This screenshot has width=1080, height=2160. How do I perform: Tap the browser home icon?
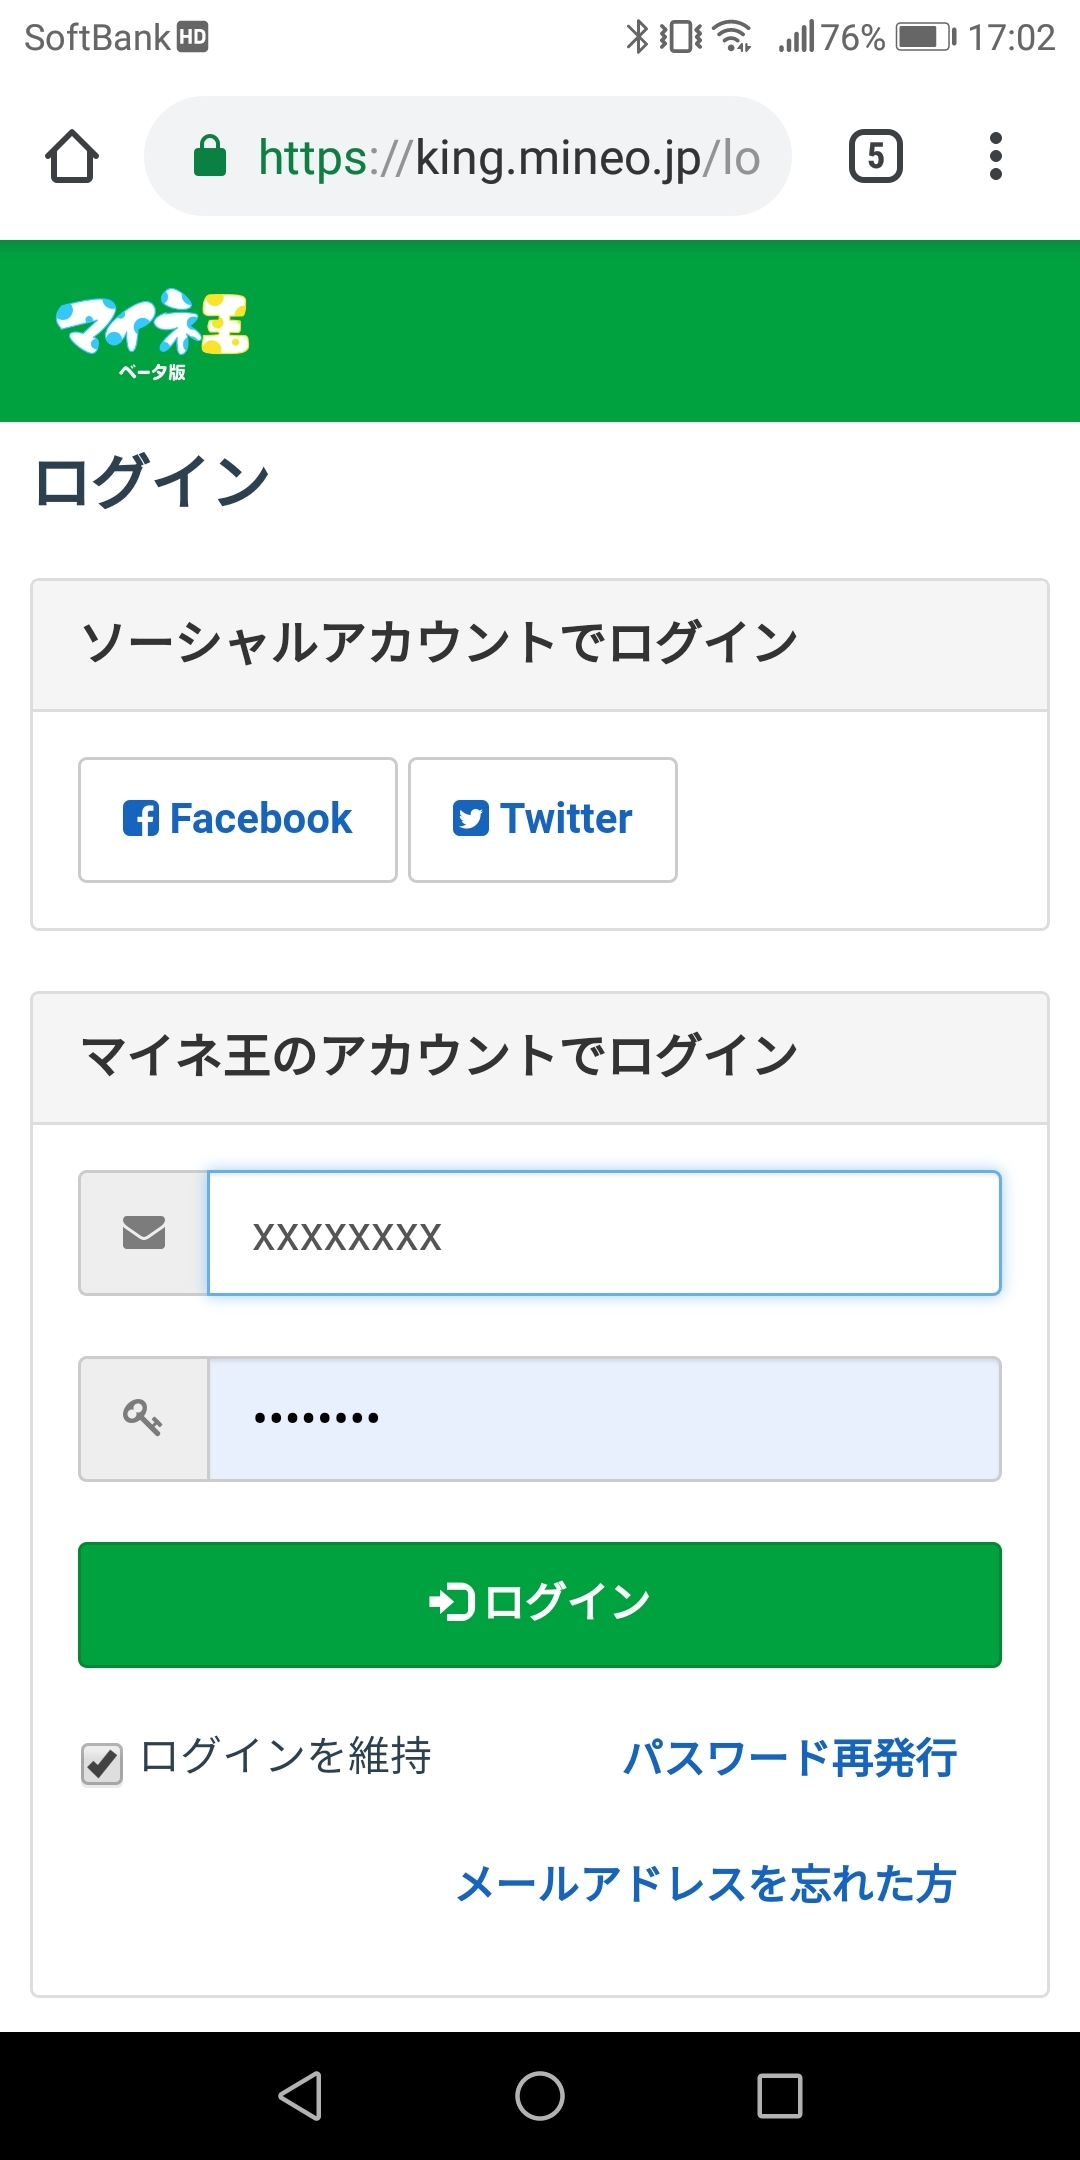click(72, 157)
